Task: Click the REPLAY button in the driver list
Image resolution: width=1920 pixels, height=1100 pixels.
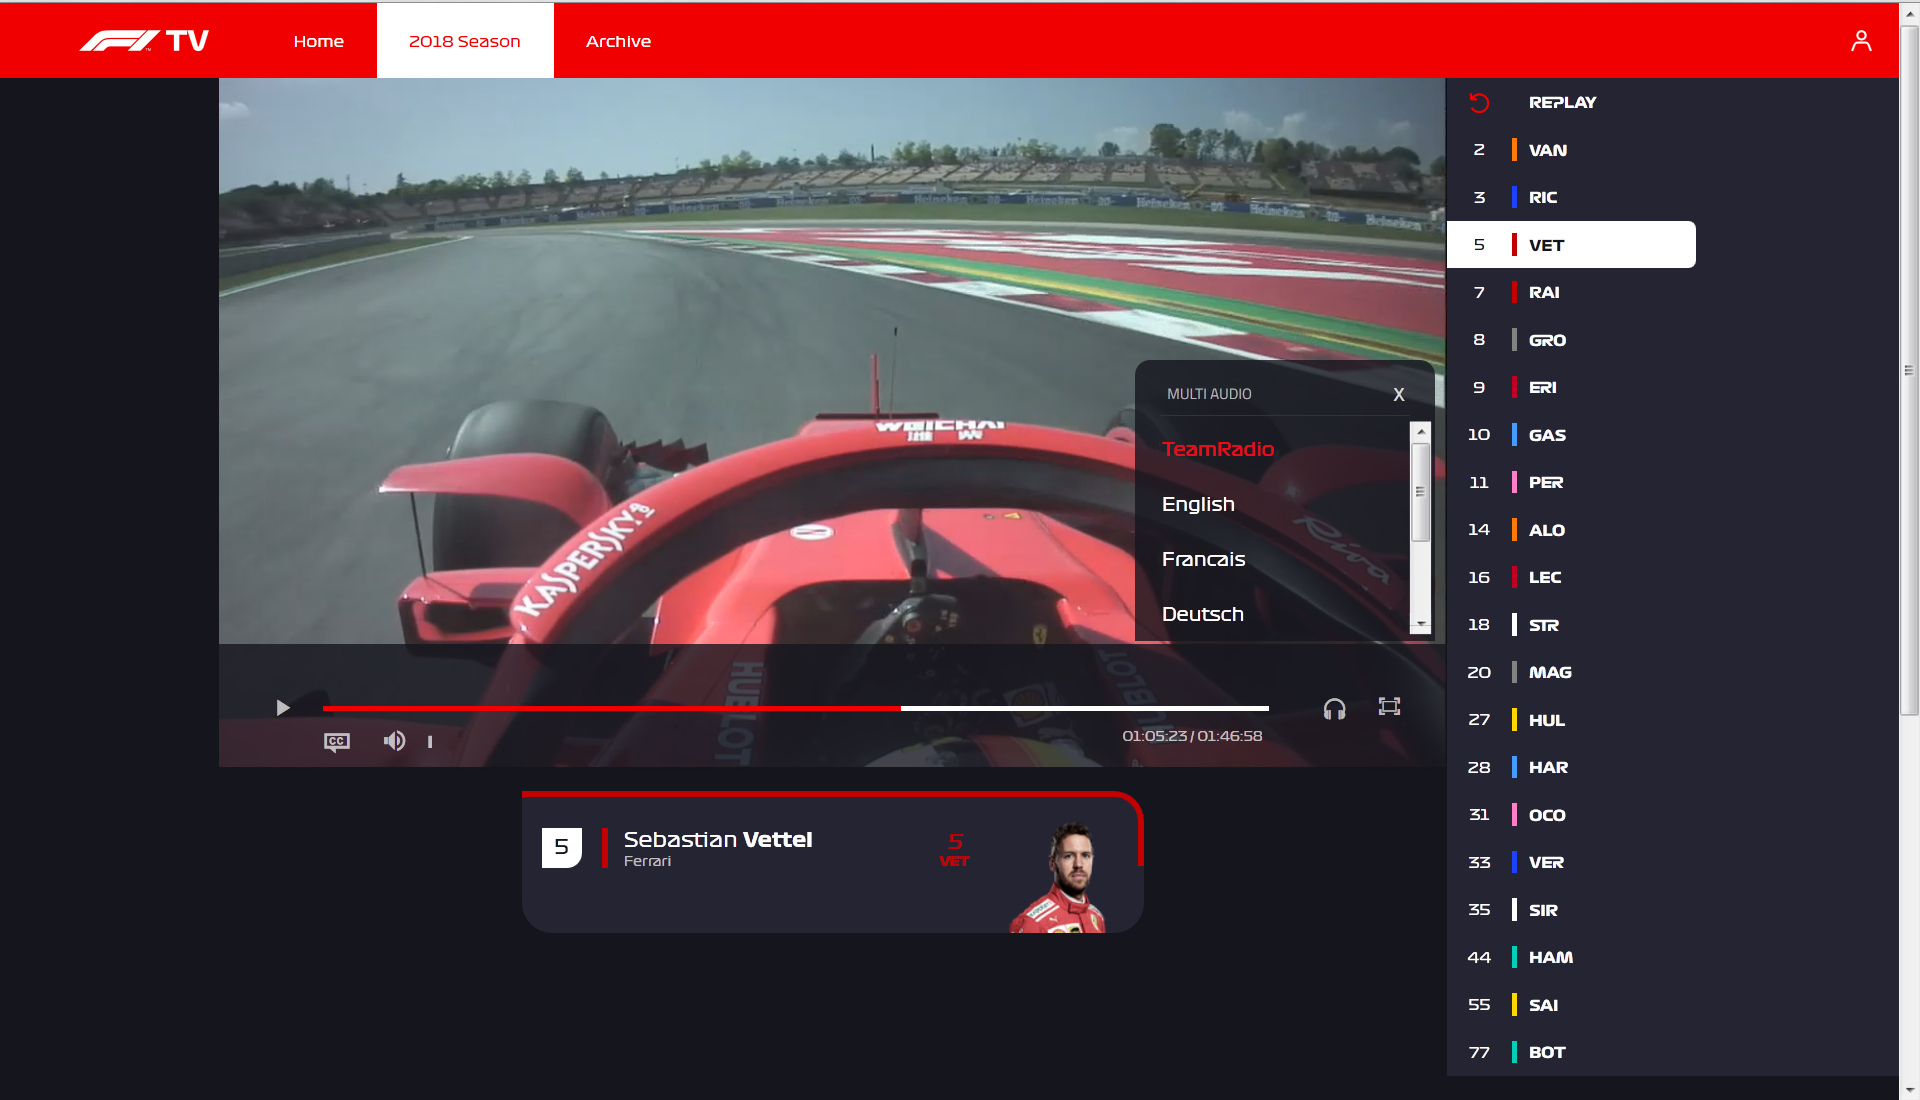Action: [1562, 102]
